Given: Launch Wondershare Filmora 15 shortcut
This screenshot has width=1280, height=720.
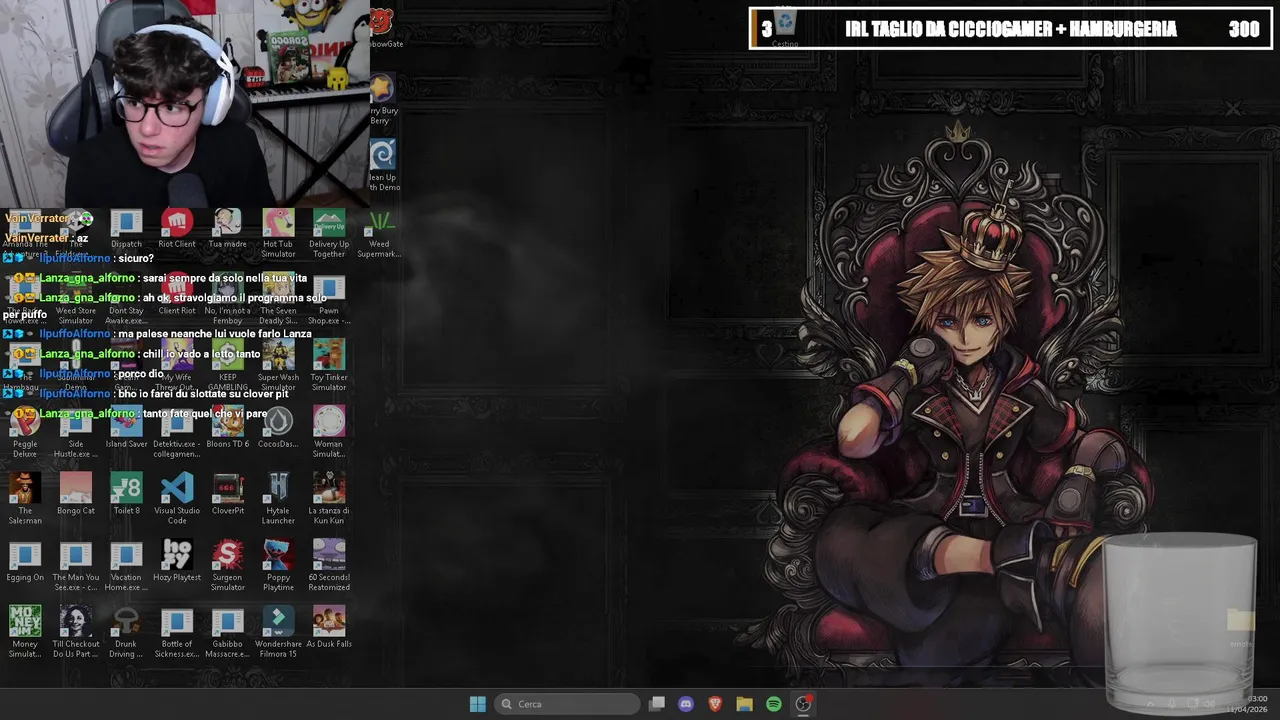Looking at the screenshot, I should (278, 633).
